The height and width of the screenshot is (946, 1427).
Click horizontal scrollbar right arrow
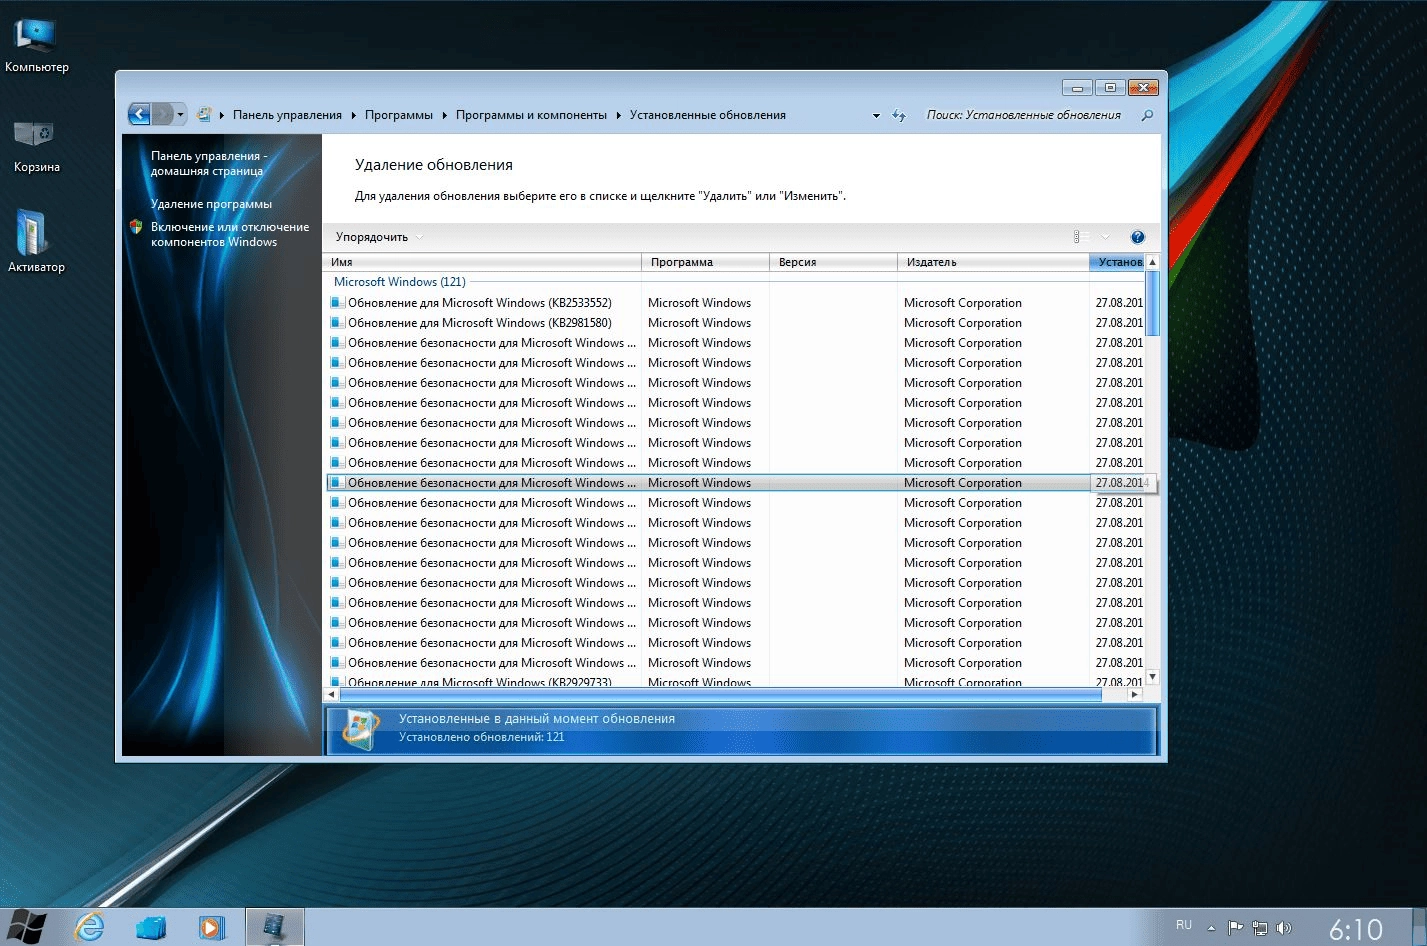click(x=1134, y=694)
